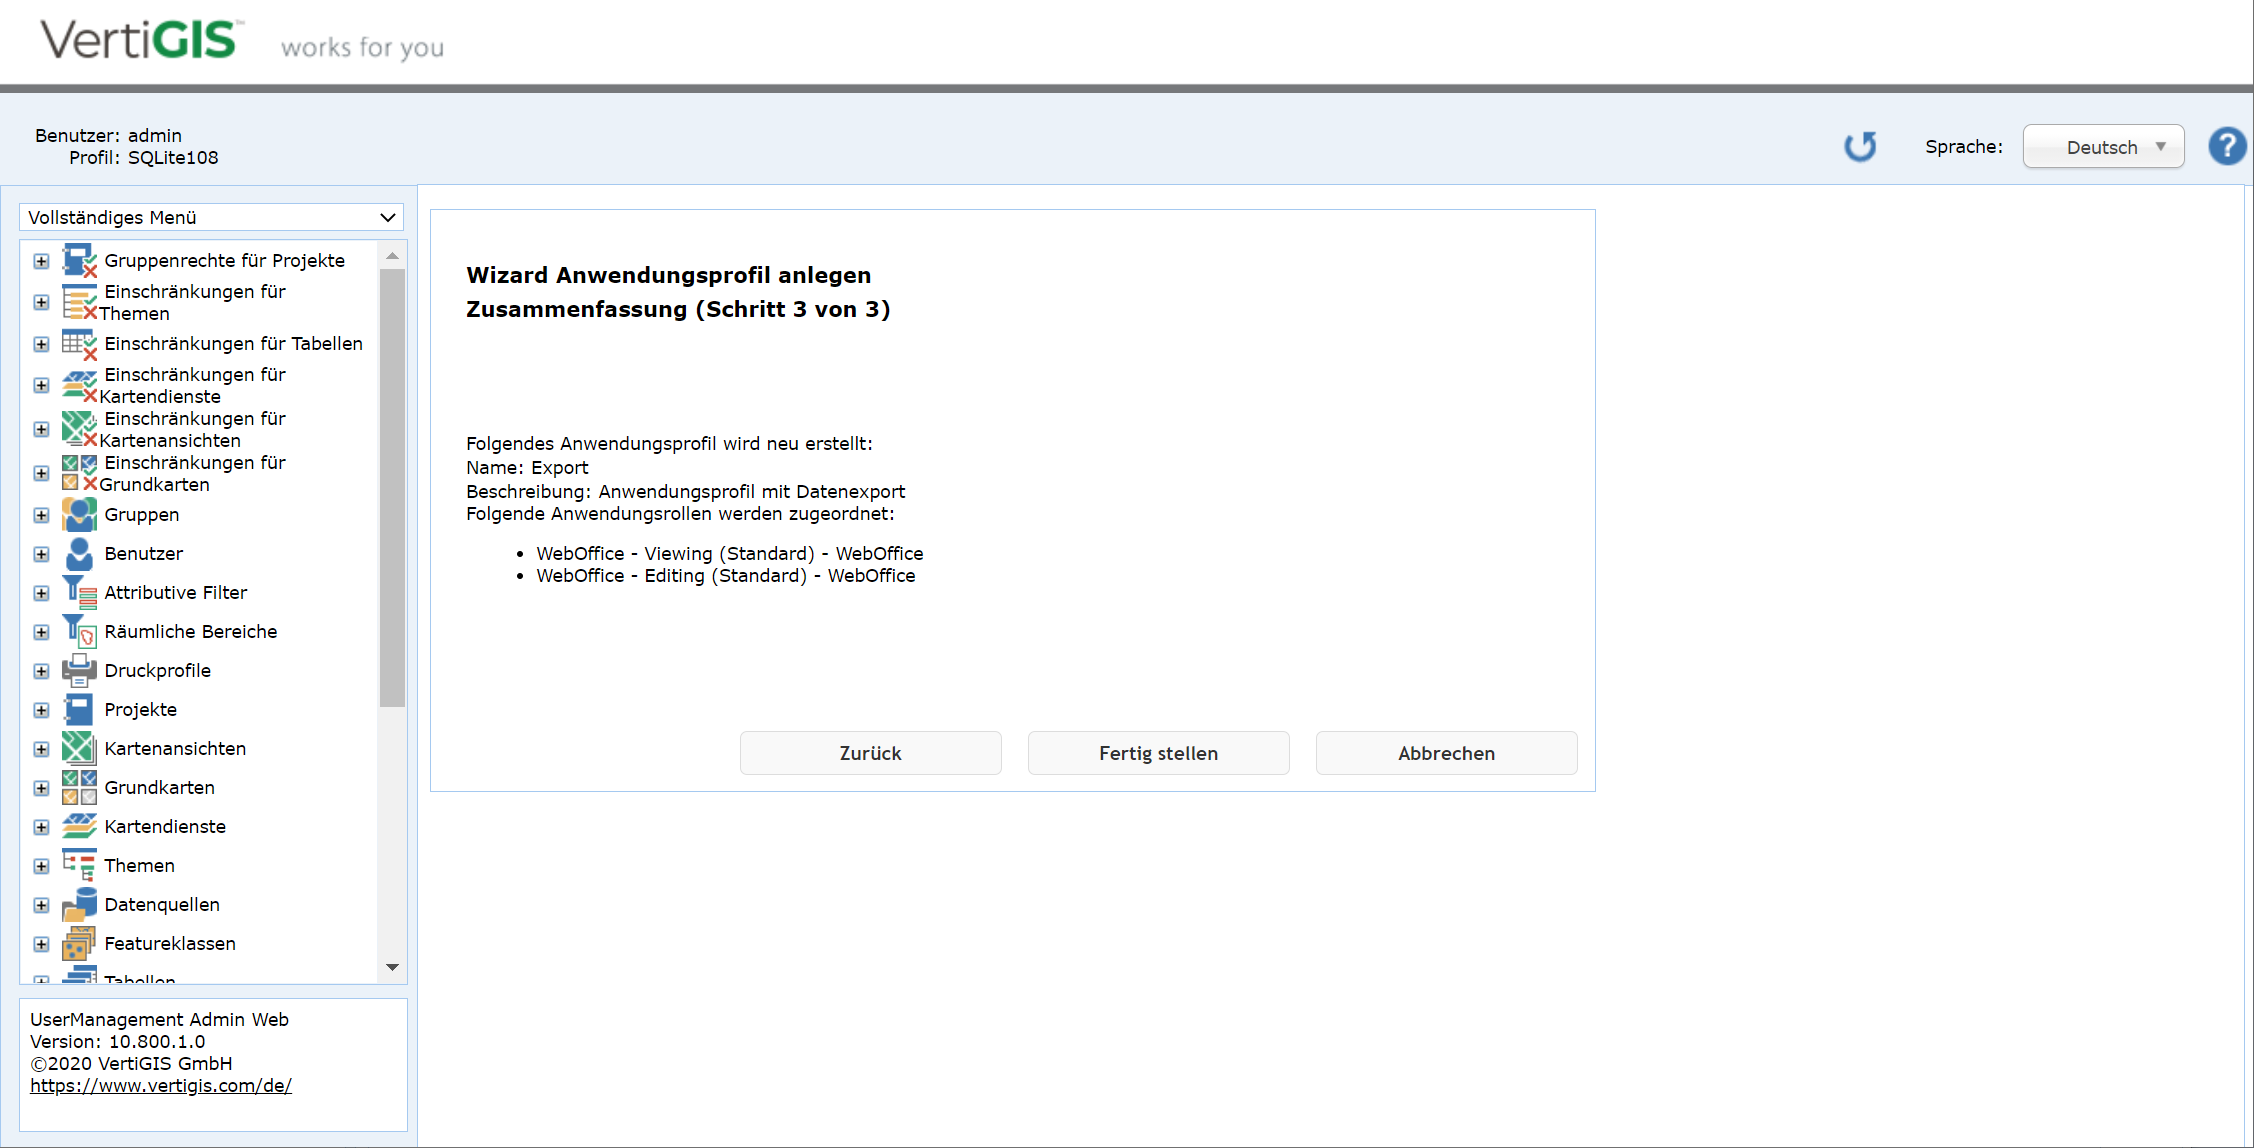
Task: Click the Druckprofile printer icon
Action: (79, 670)
